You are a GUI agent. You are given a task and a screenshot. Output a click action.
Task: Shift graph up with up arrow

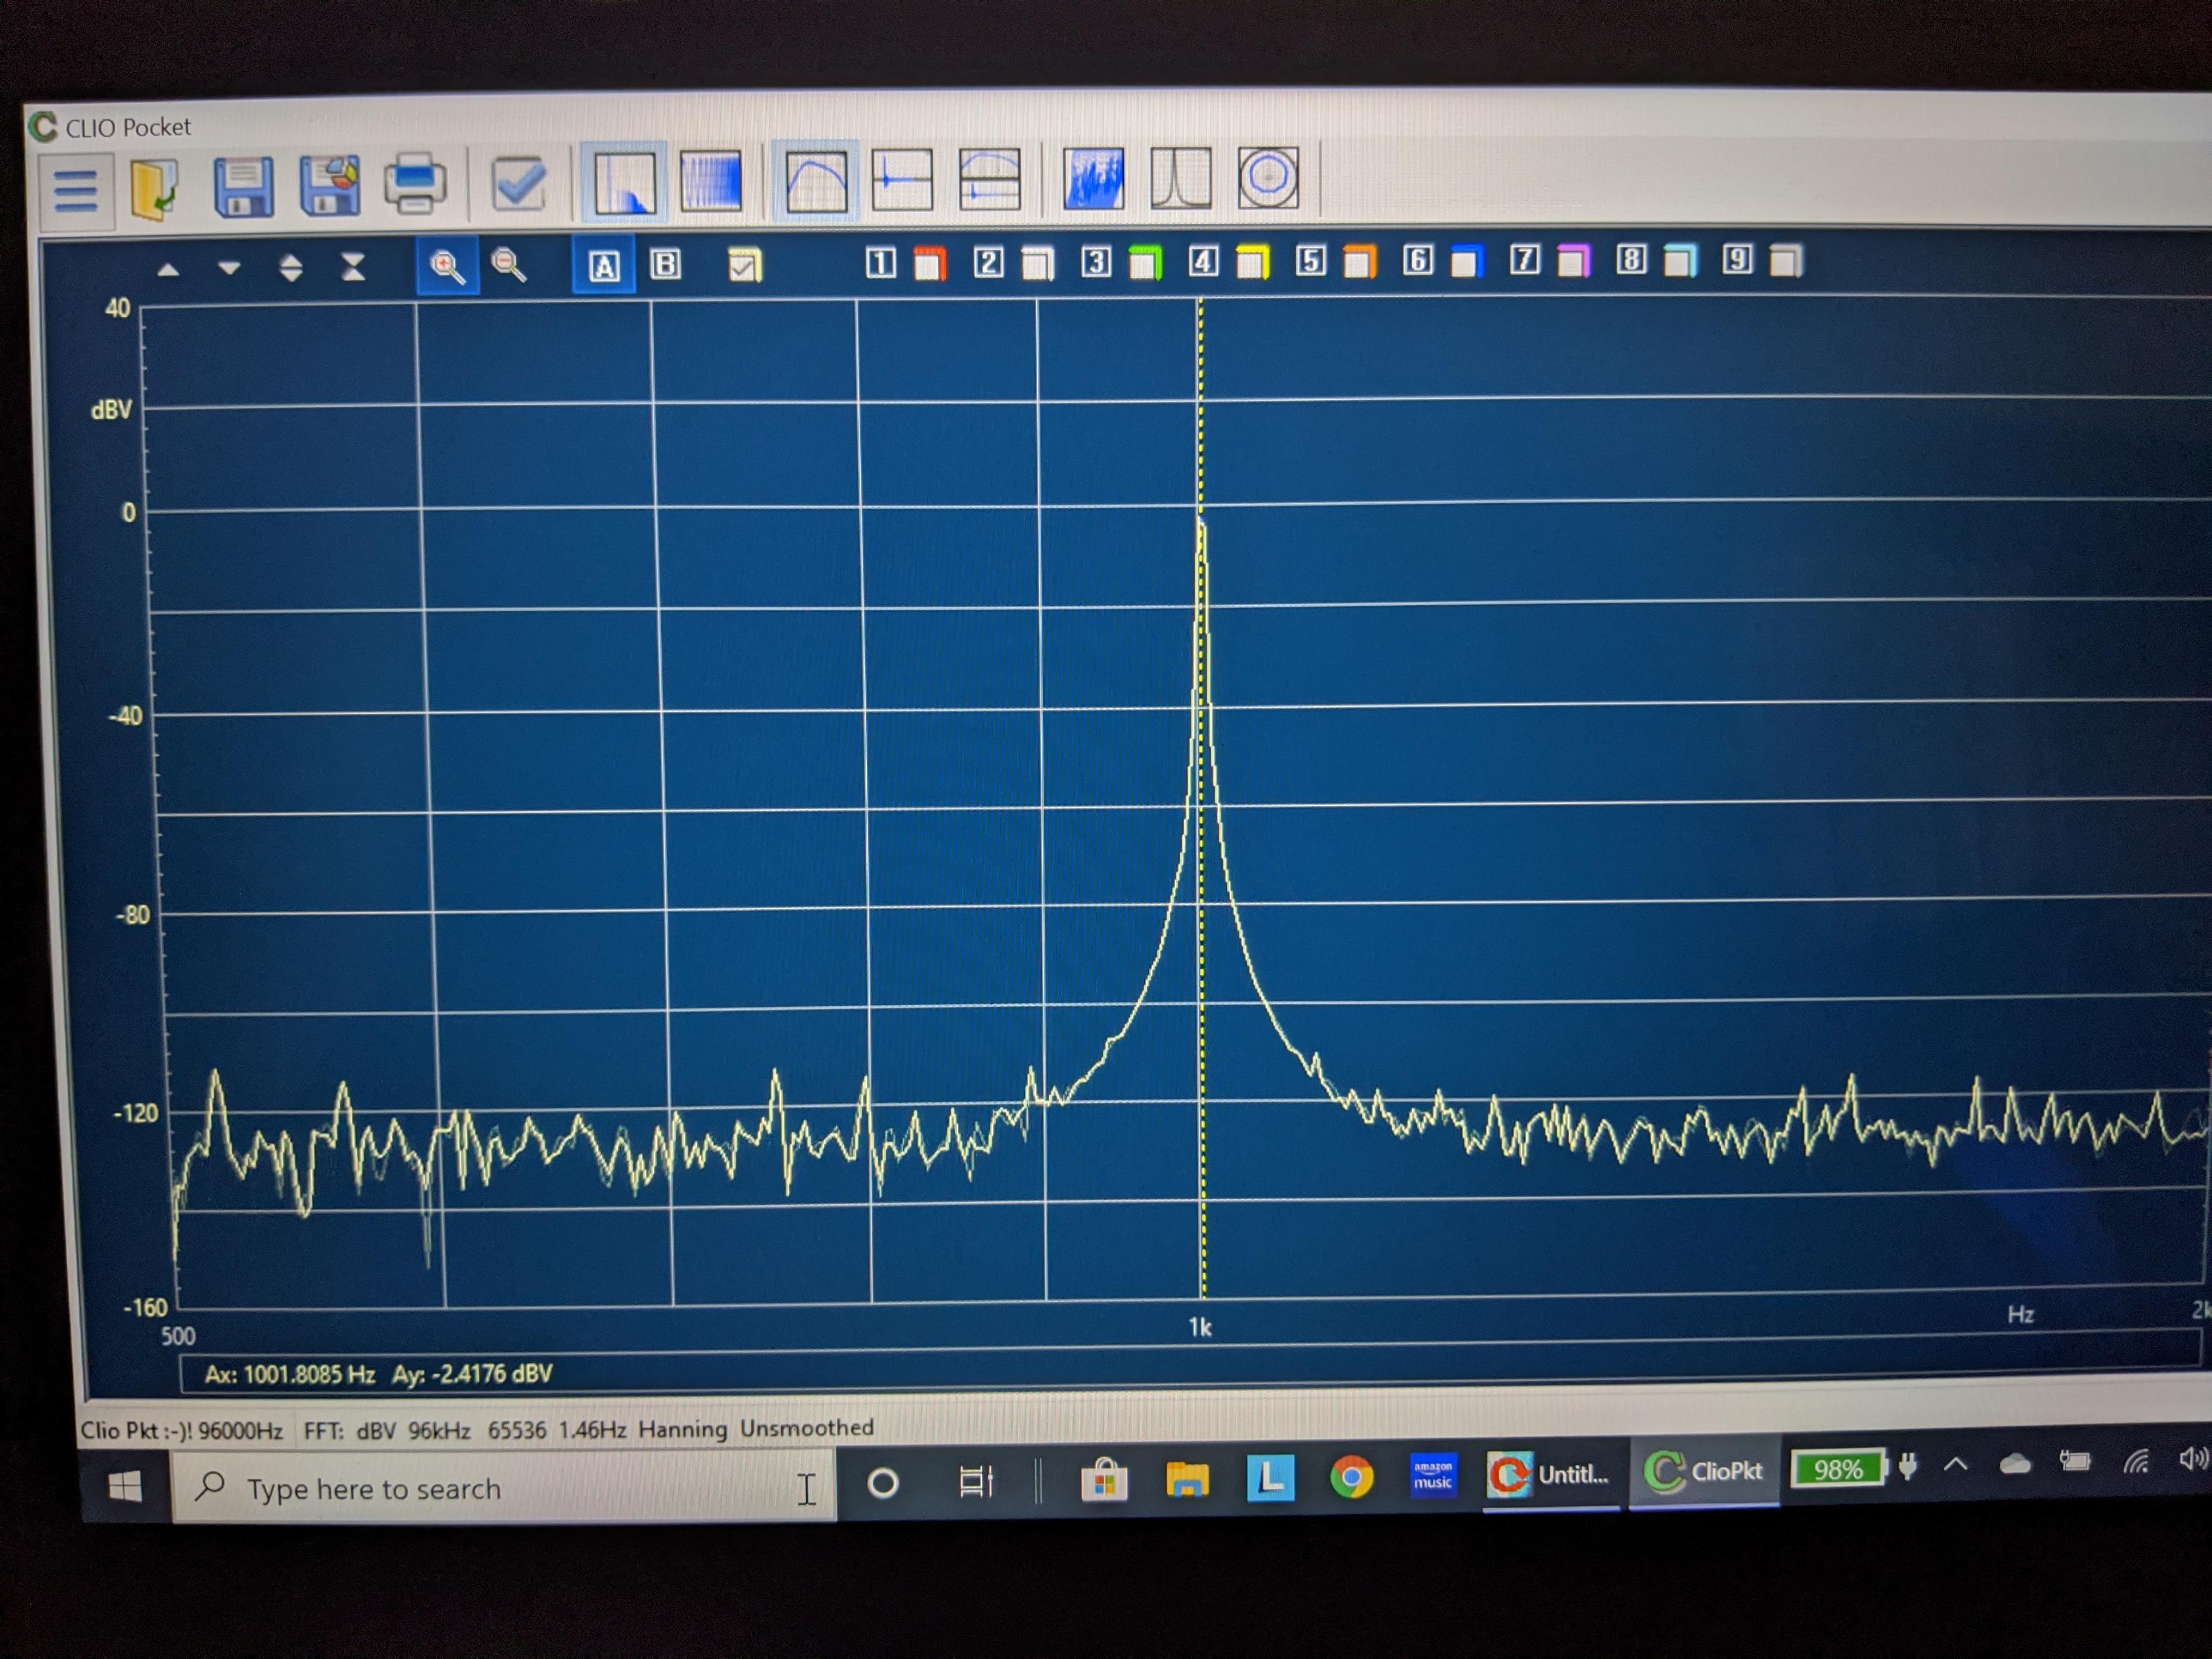(x=168, y=269)
